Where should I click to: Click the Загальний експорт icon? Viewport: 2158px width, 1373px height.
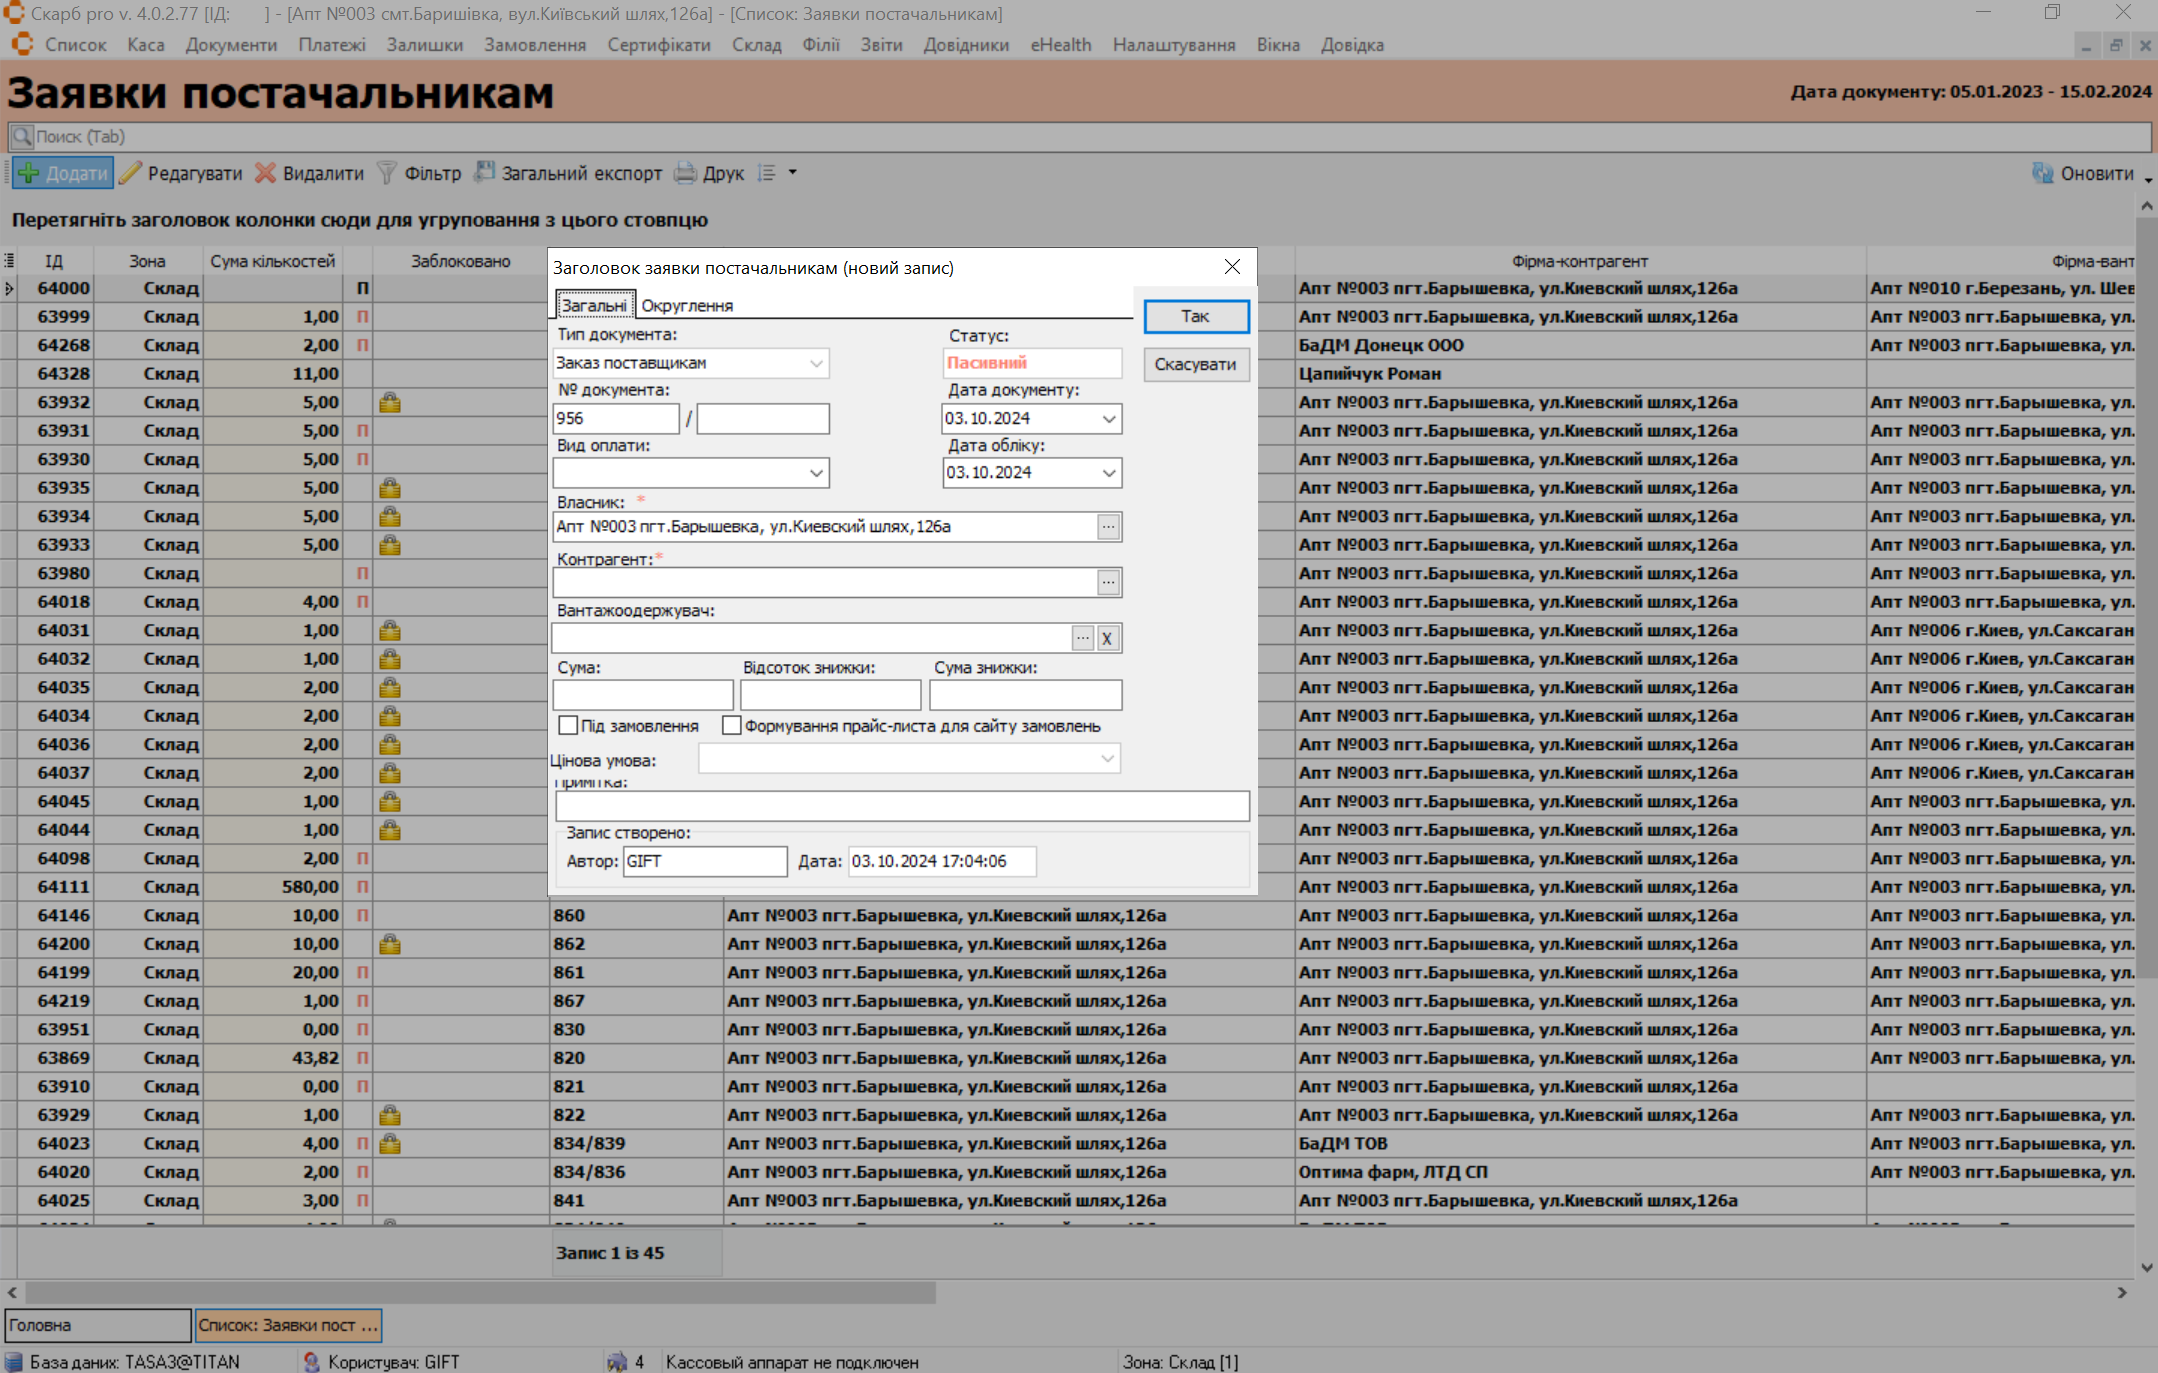coord(485,172)
